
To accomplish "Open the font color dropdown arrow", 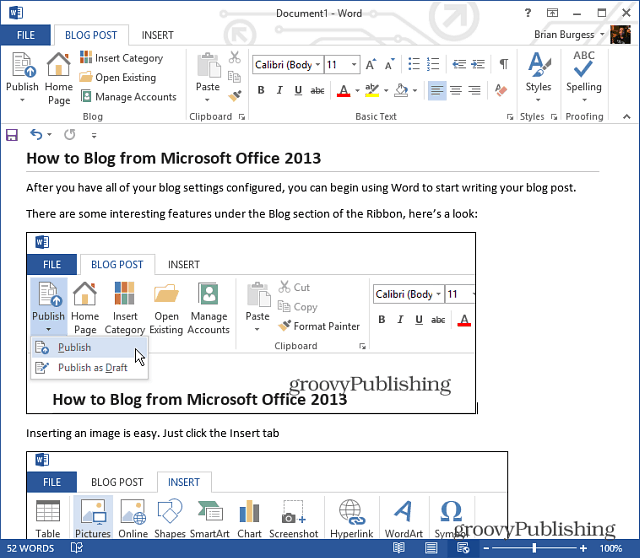I will click(x=357, y=90).
